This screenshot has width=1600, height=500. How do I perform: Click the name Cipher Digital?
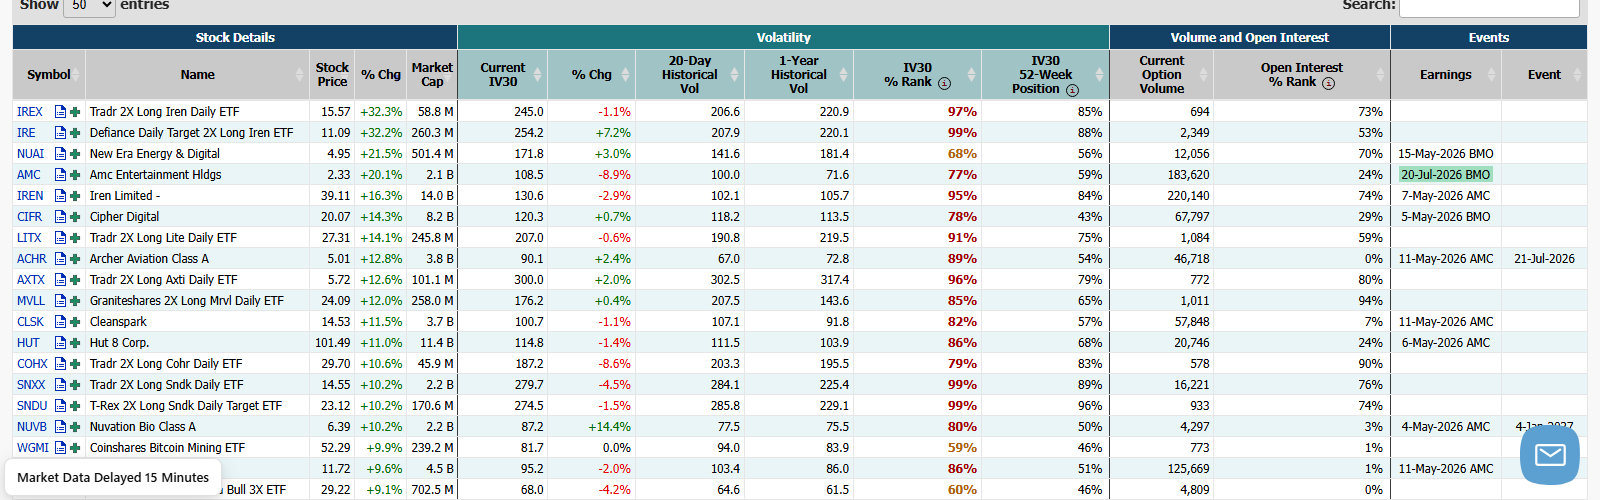[124, 217]
